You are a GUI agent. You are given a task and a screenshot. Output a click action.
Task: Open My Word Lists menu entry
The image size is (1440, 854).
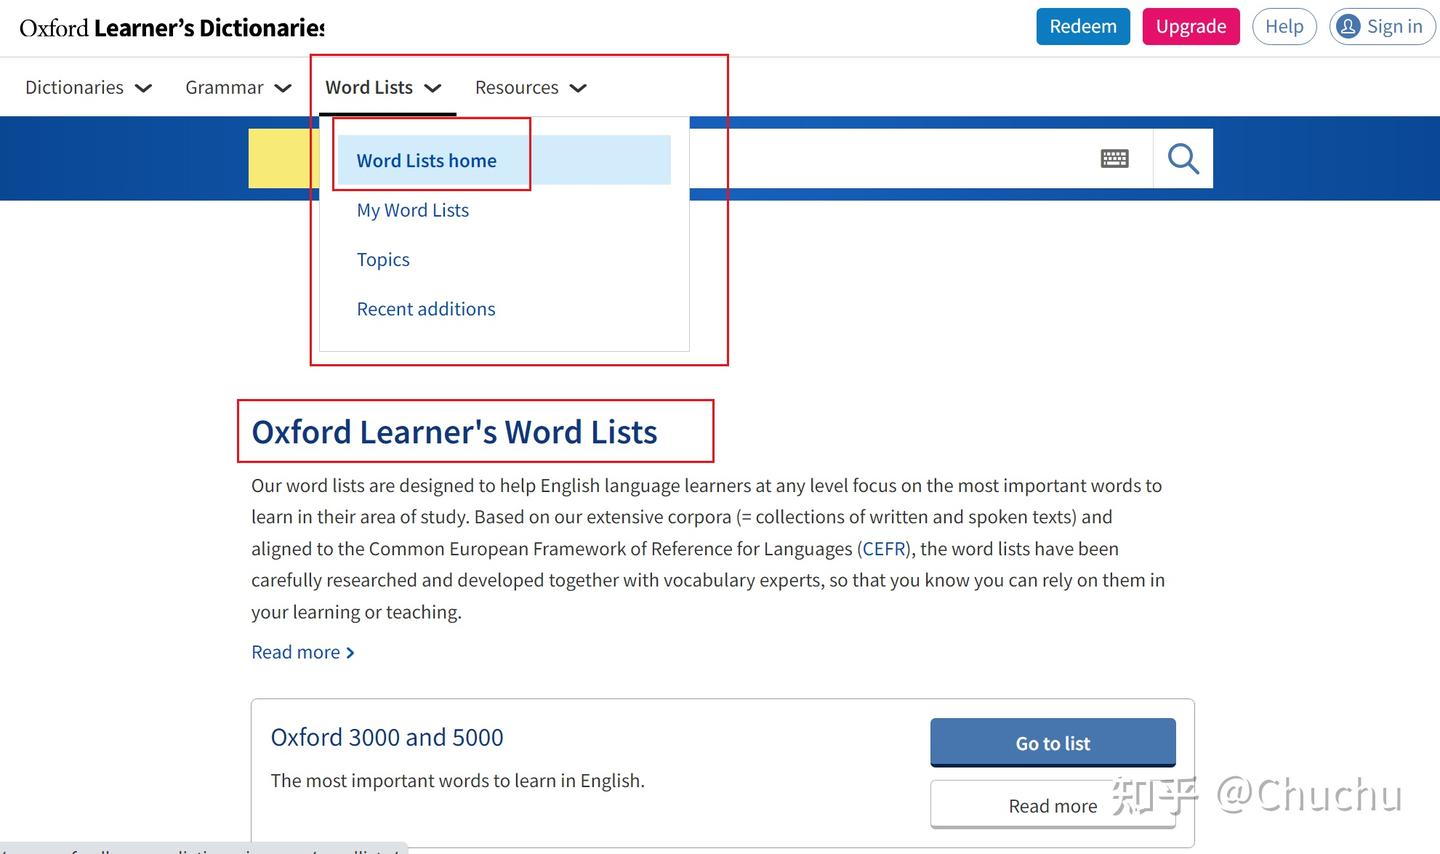(413, 210)
